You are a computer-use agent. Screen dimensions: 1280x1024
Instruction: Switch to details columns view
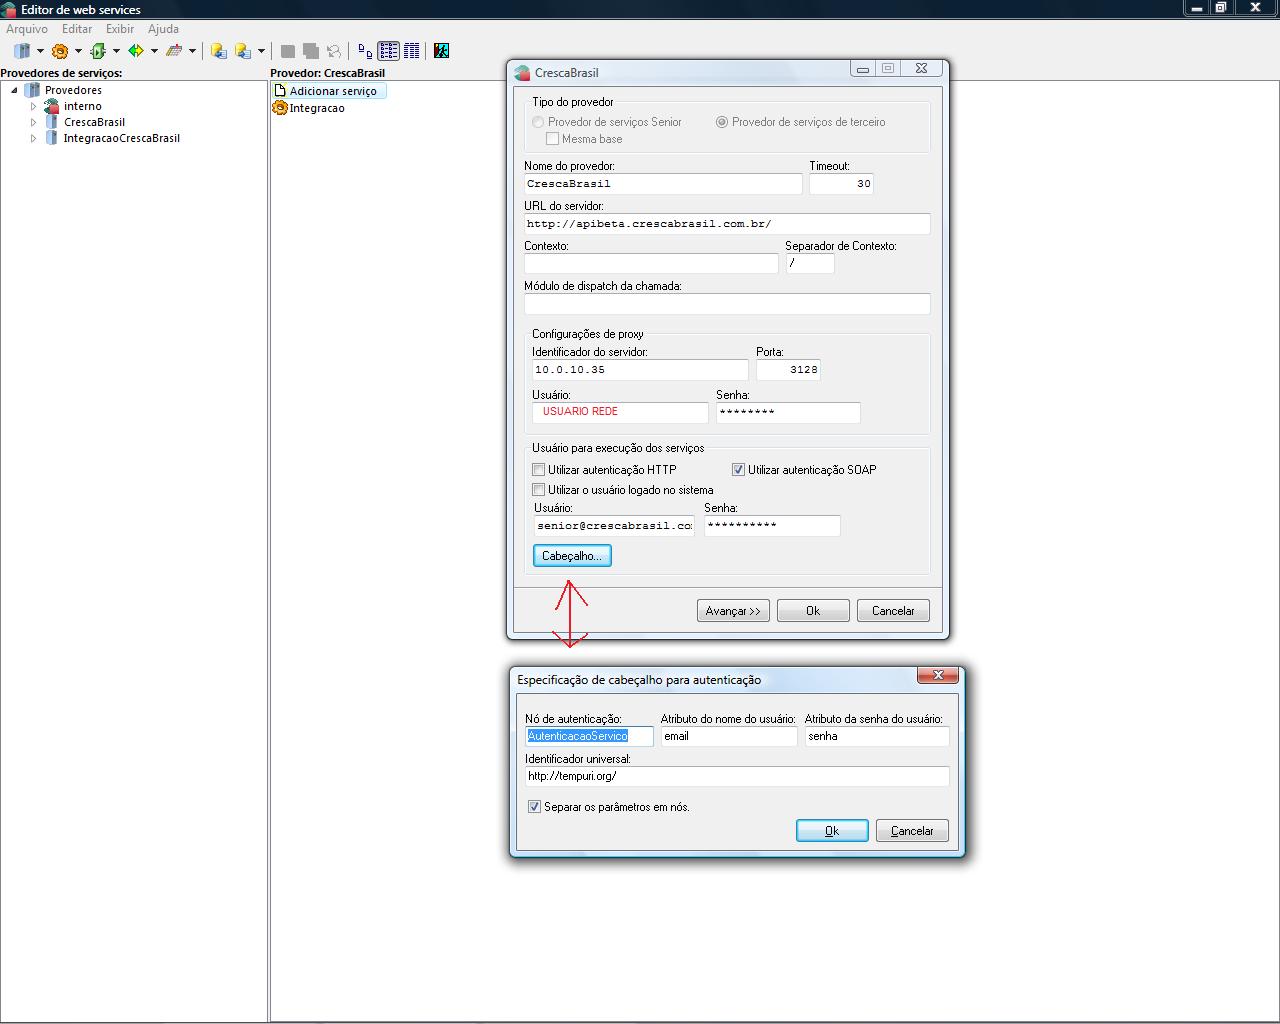tap(411, 51)
